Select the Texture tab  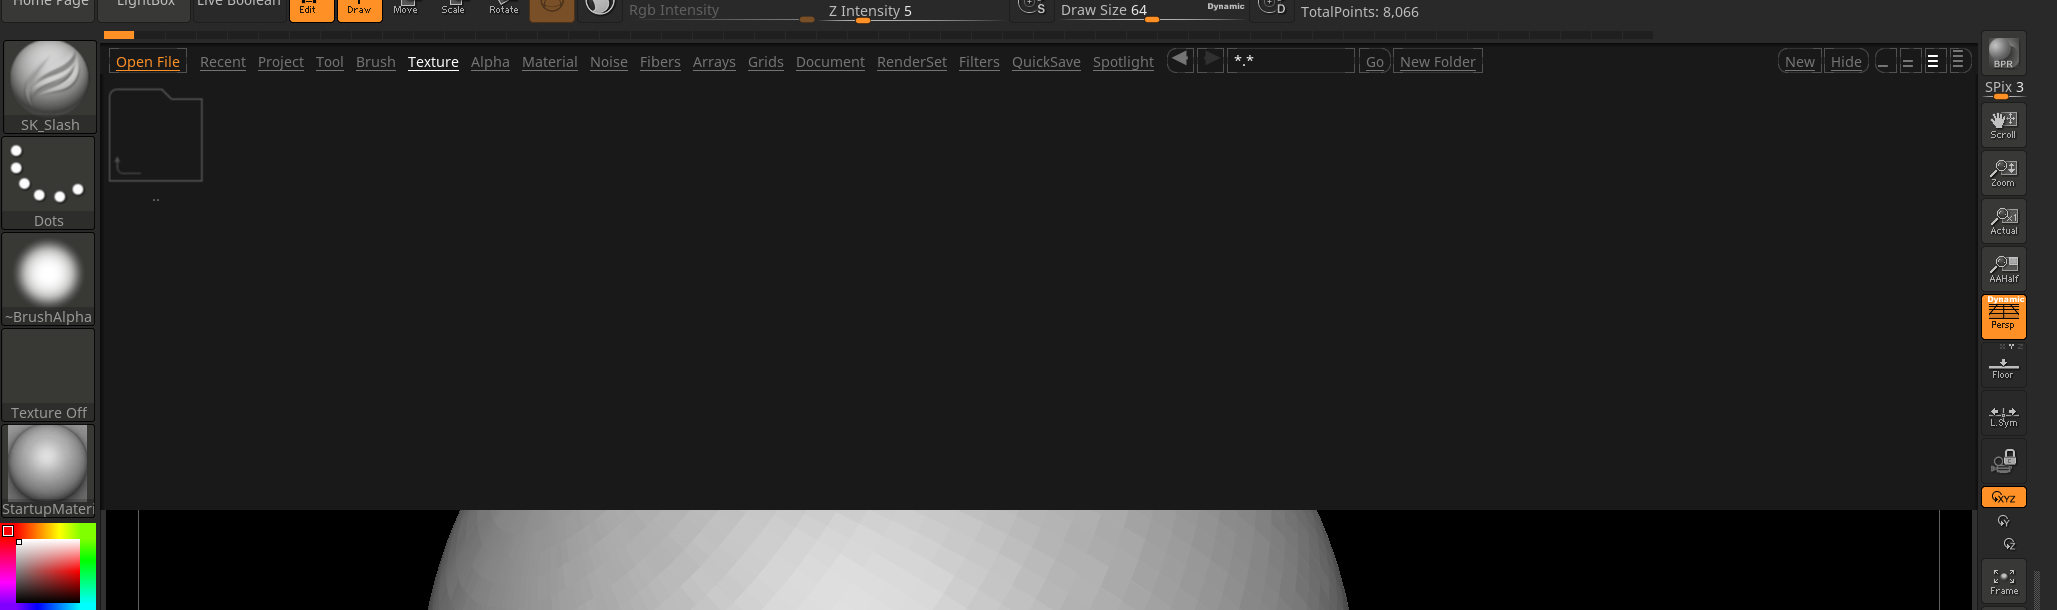433,62
